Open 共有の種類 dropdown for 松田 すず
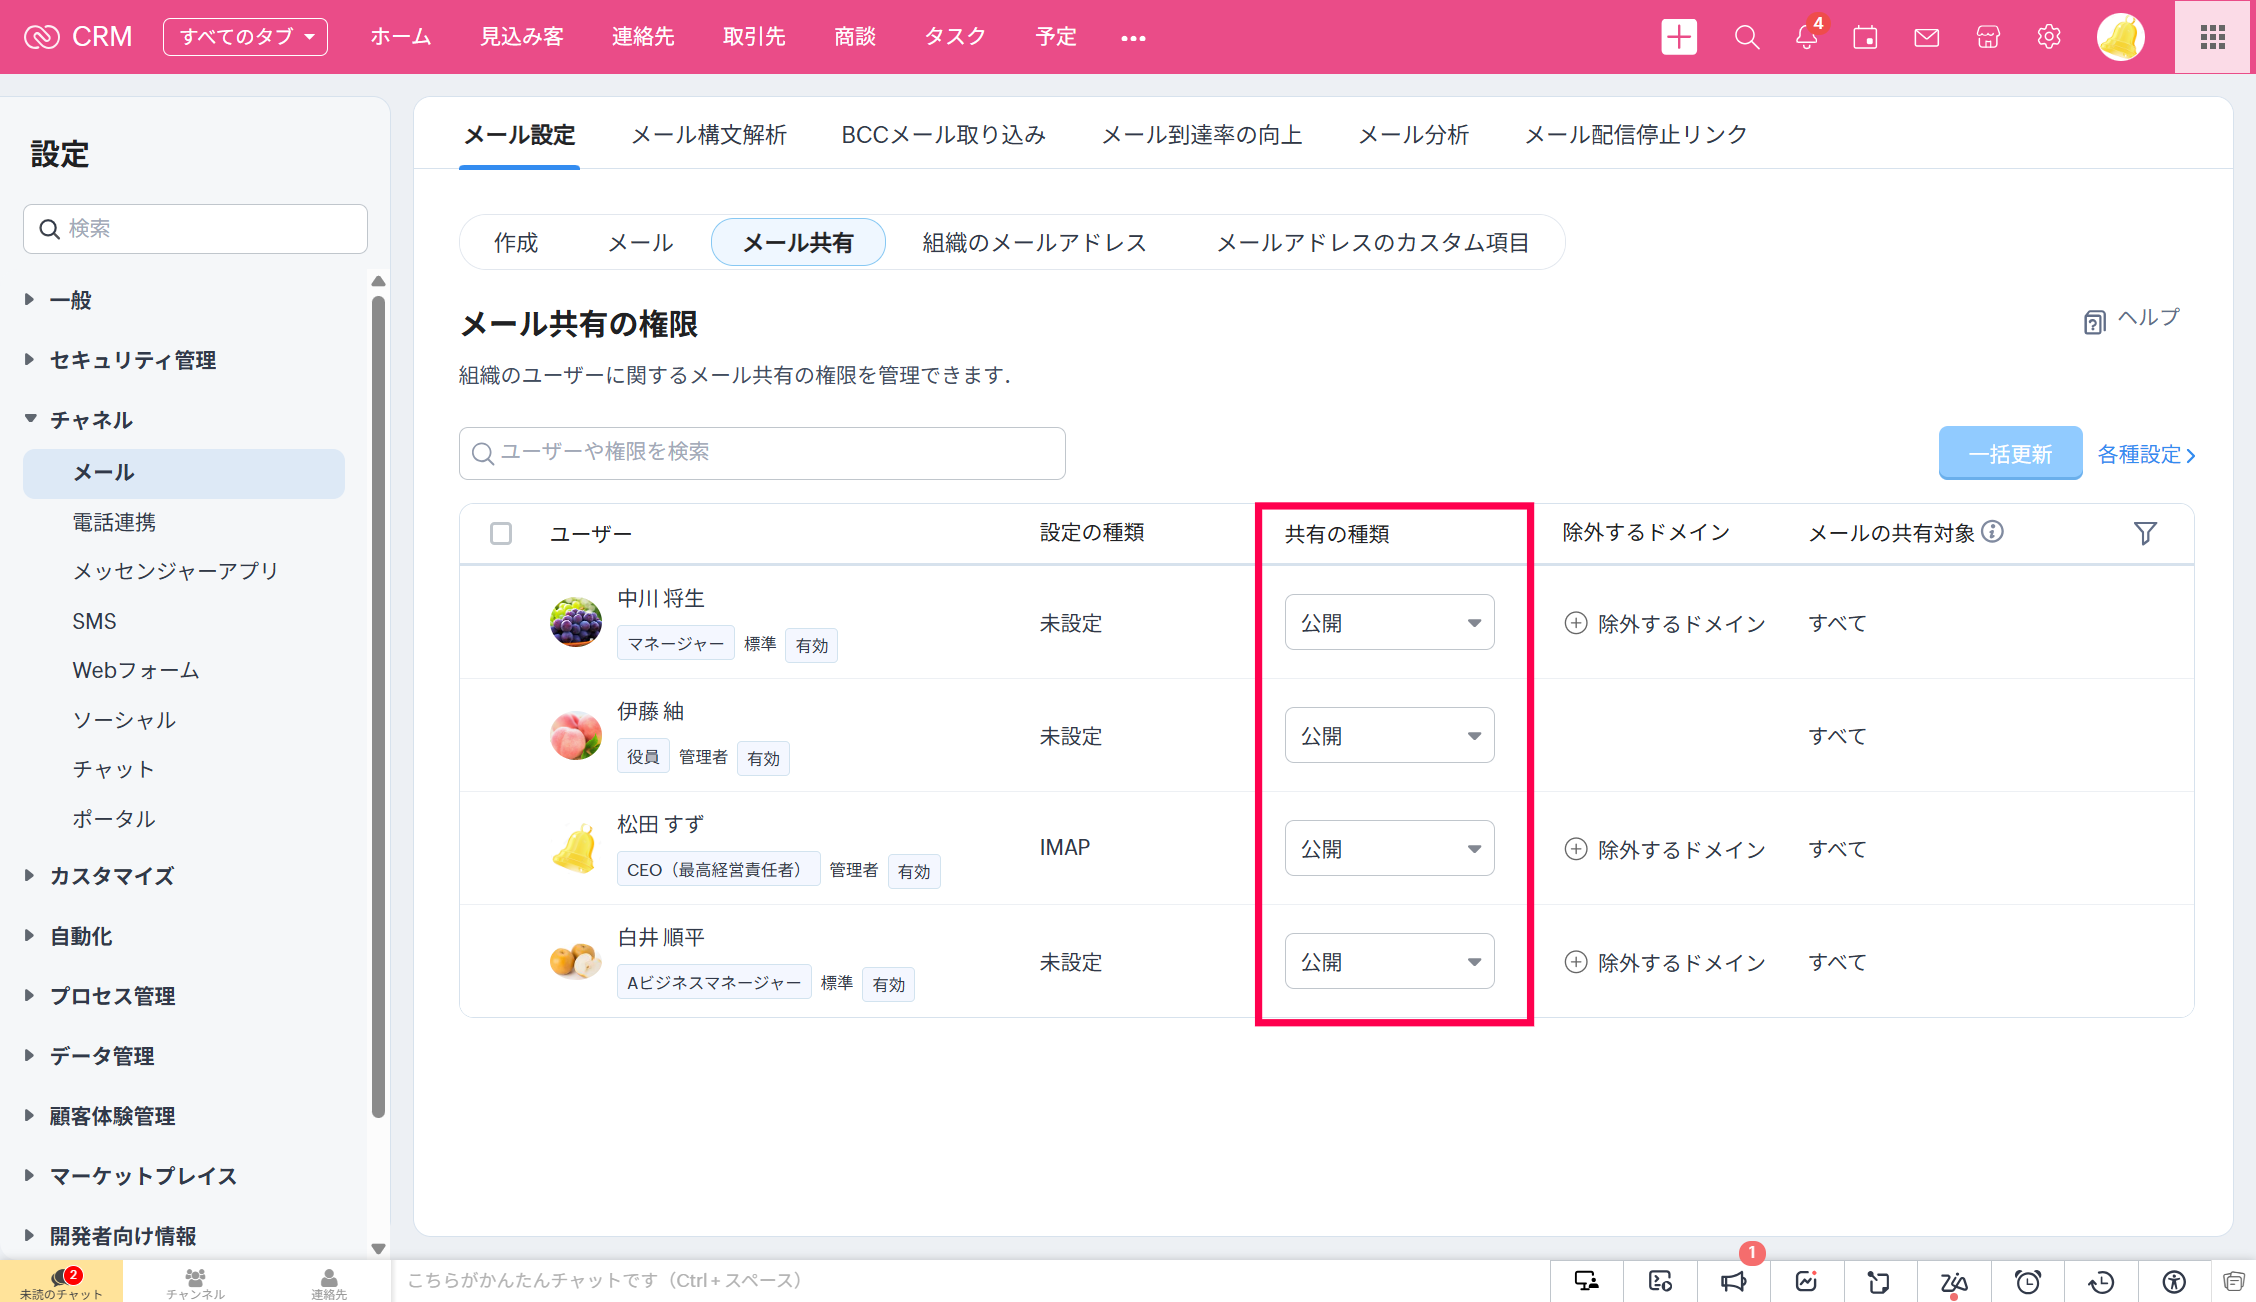 click(1389, 848)
